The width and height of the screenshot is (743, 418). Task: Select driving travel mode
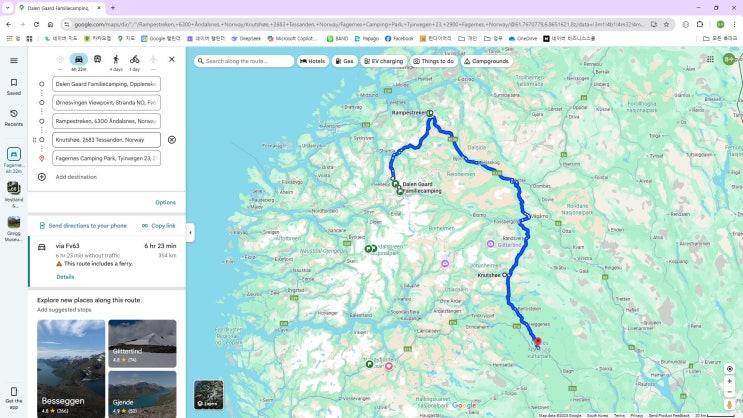(x=79, y=59)
